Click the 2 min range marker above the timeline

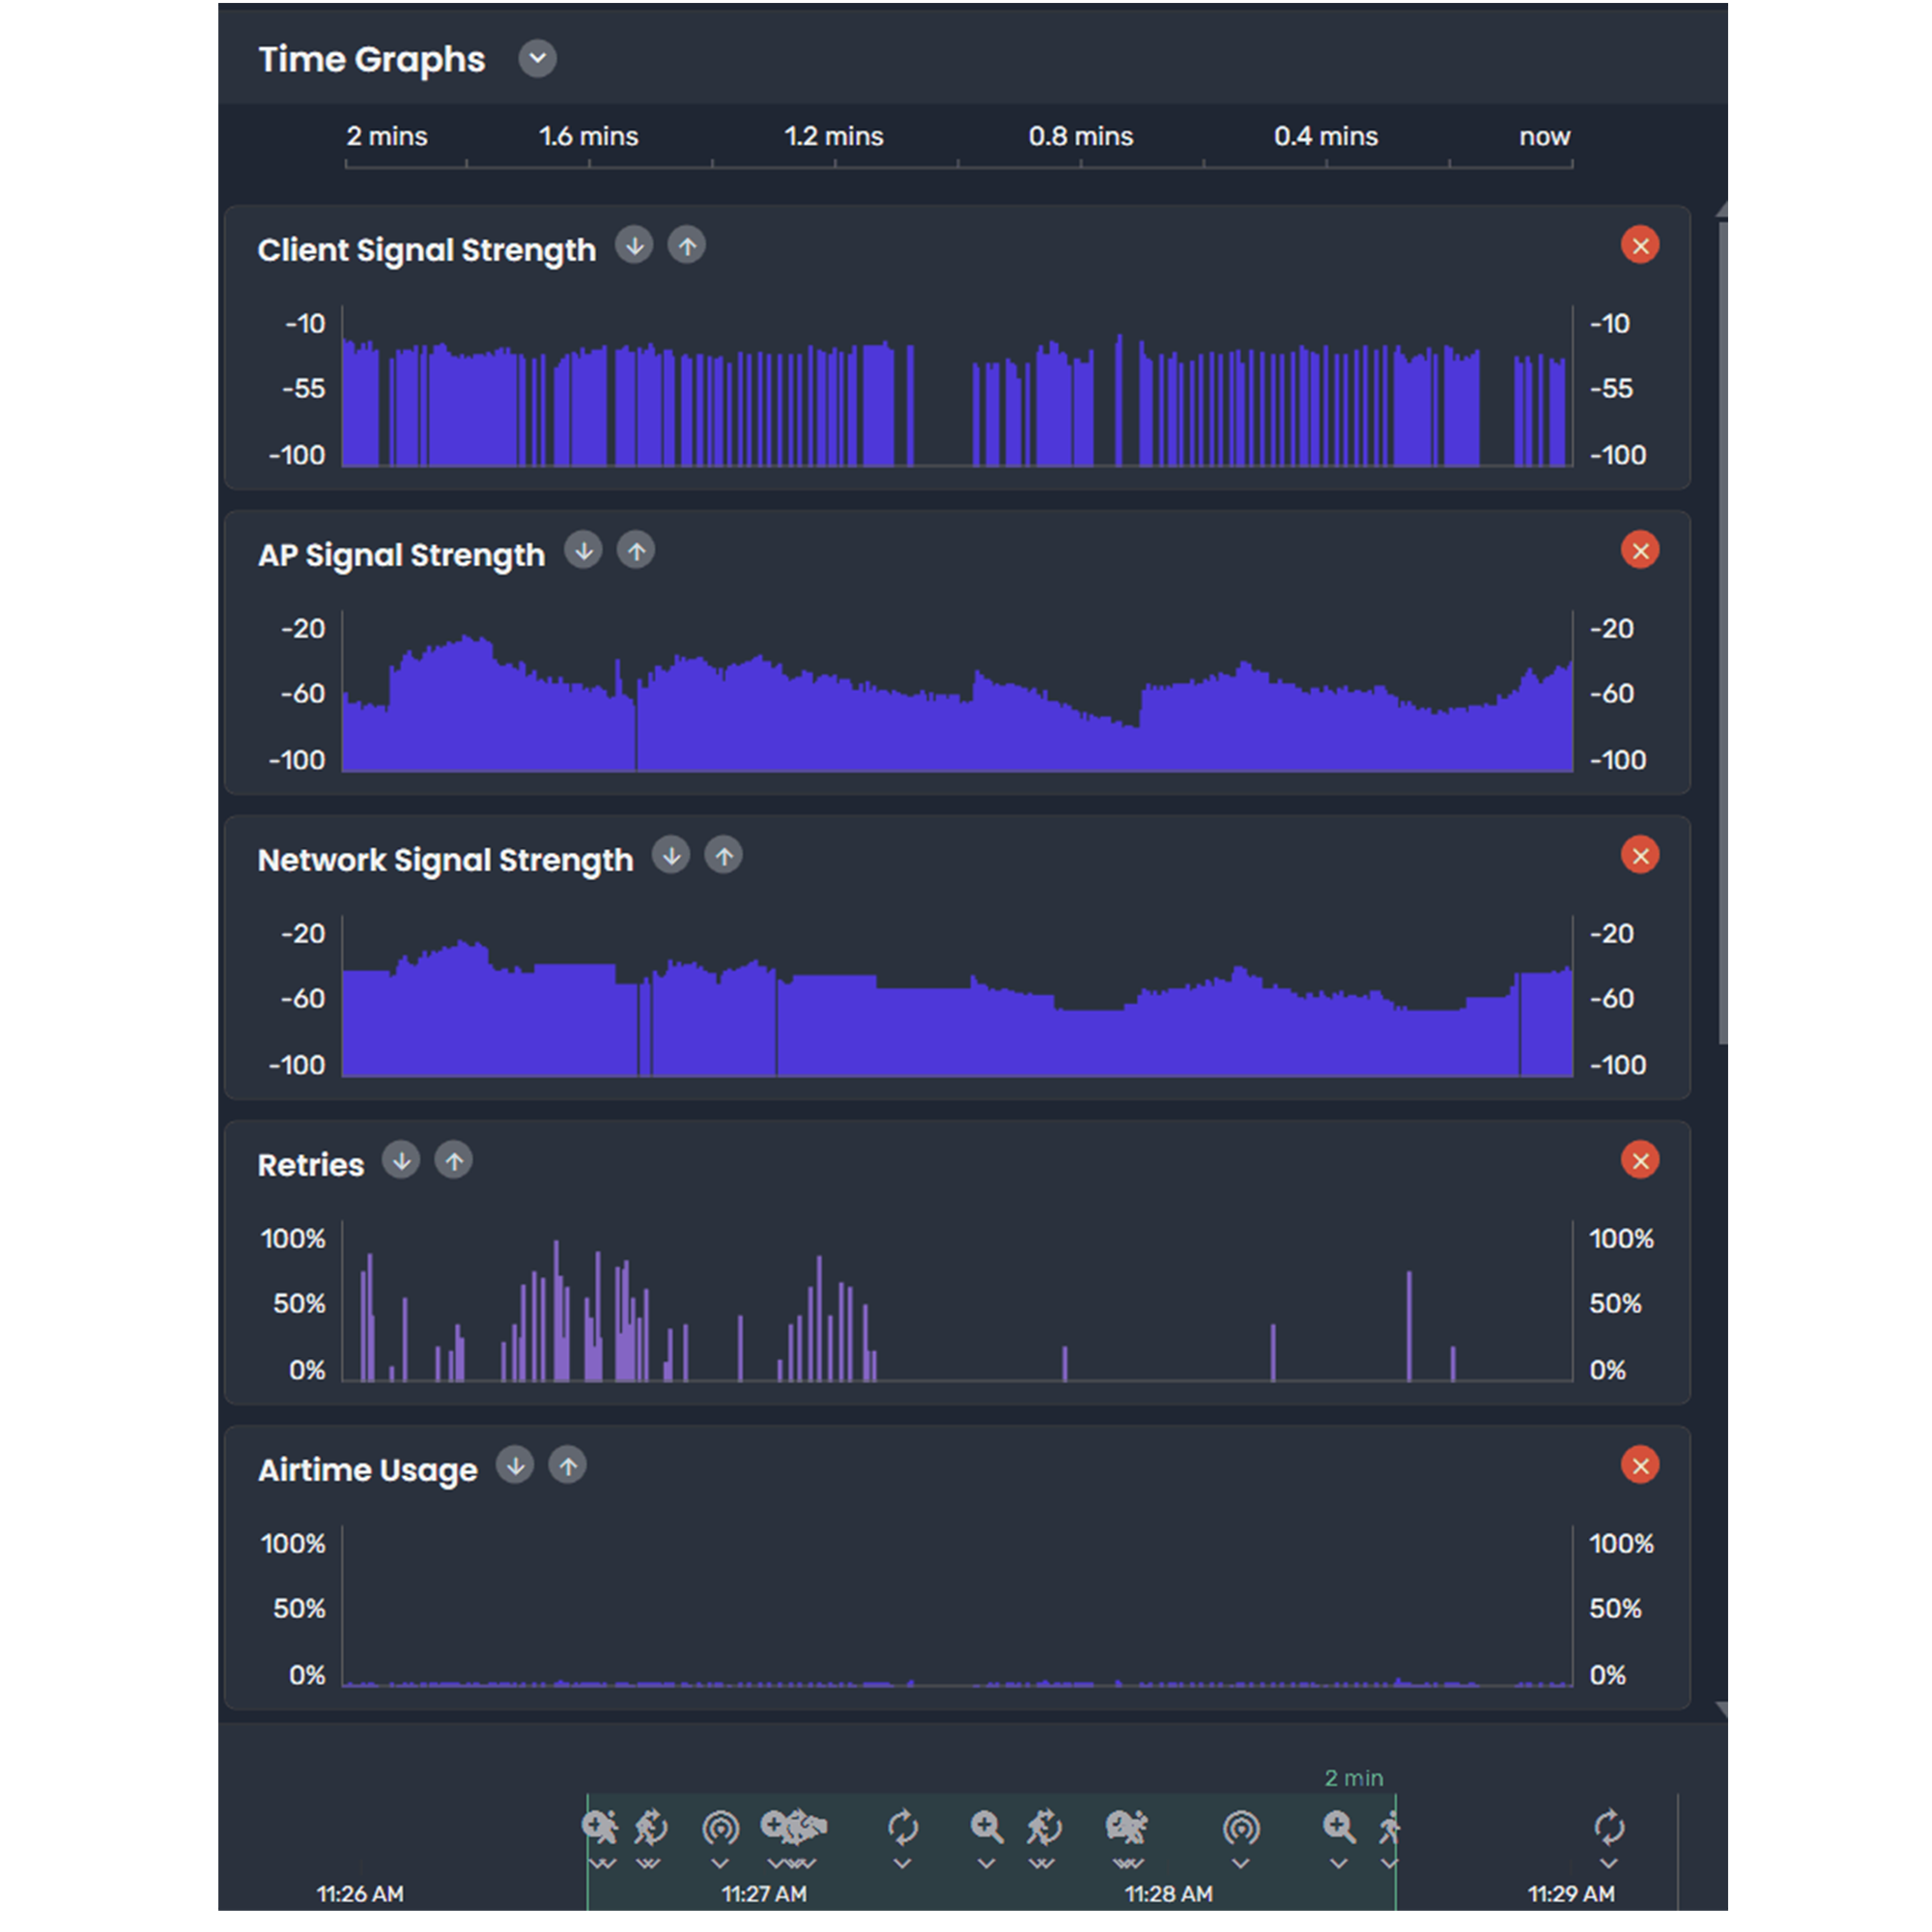click(x=1354, y=1778)
